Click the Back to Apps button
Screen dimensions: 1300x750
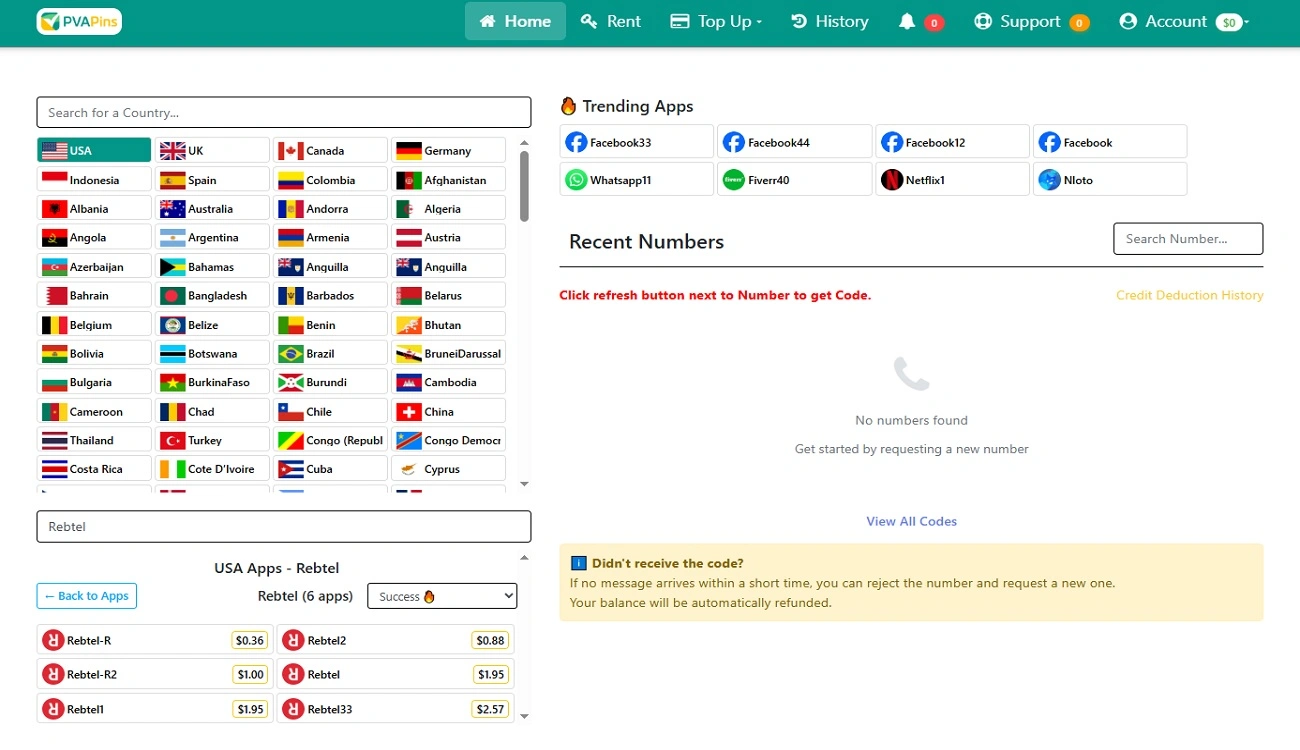pos(87,596)
